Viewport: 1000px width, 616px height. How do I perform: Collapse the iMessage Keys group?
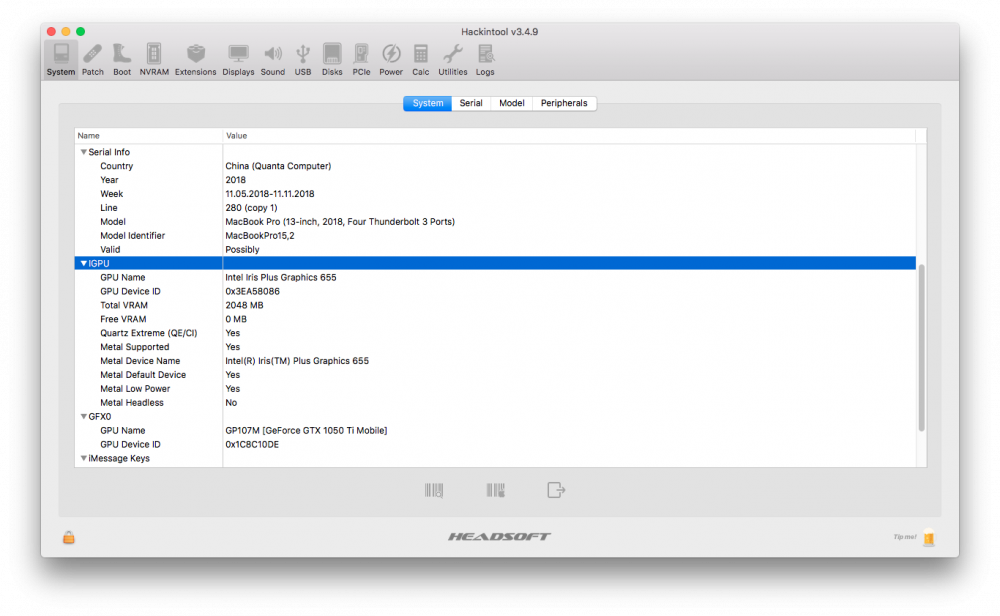pyautogui.click(x=84, y=458)
